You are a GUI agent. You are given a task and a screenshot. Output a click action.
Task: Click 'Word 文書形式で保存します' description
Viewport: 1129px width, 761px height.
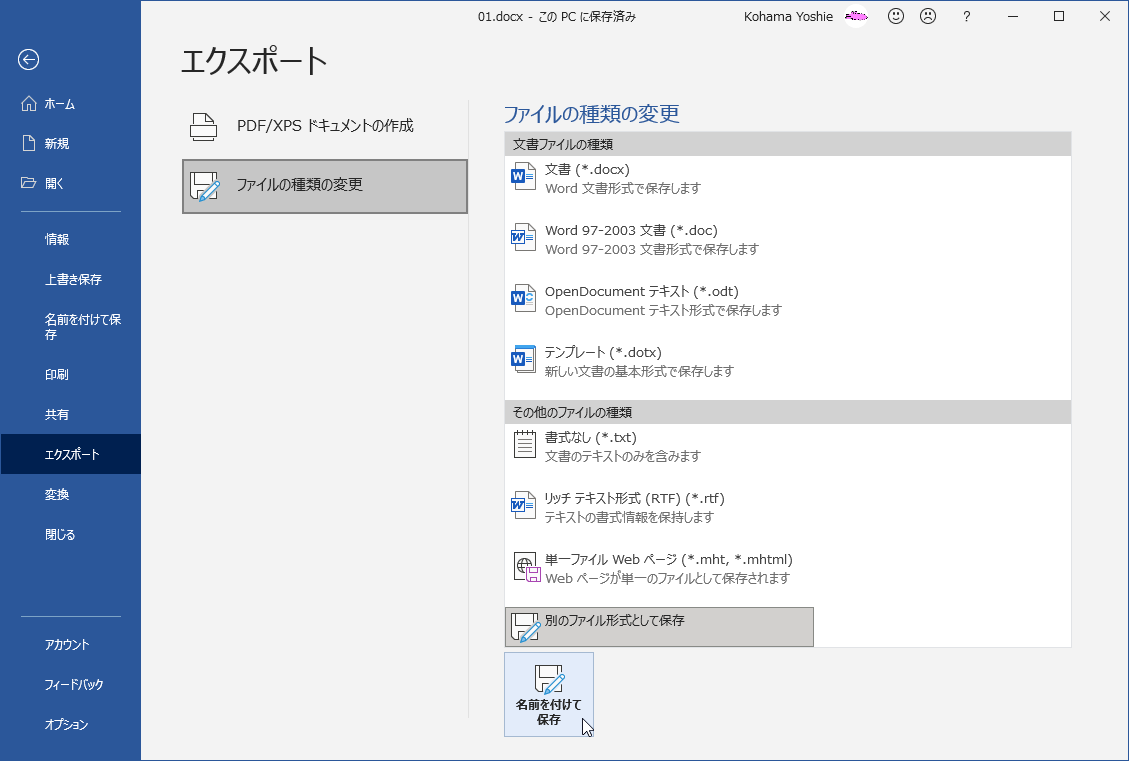[623, 189]
